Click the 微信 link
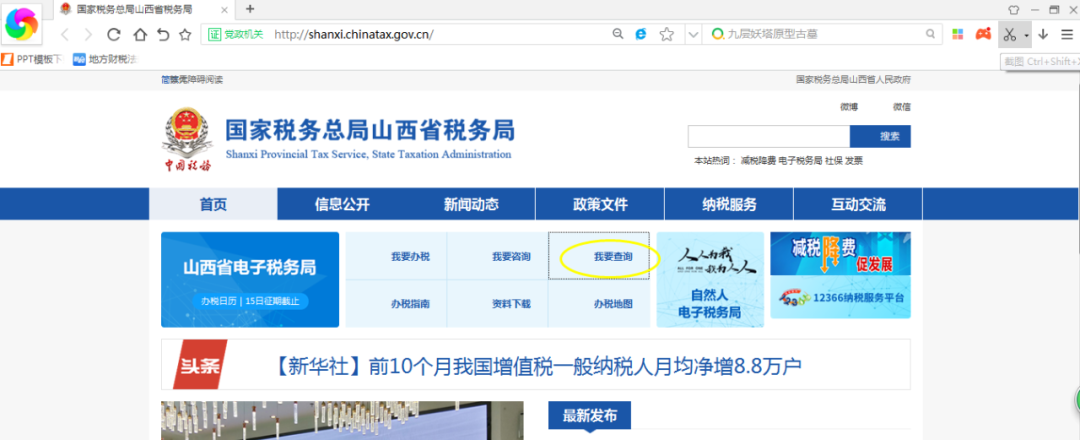 [902, 107]
